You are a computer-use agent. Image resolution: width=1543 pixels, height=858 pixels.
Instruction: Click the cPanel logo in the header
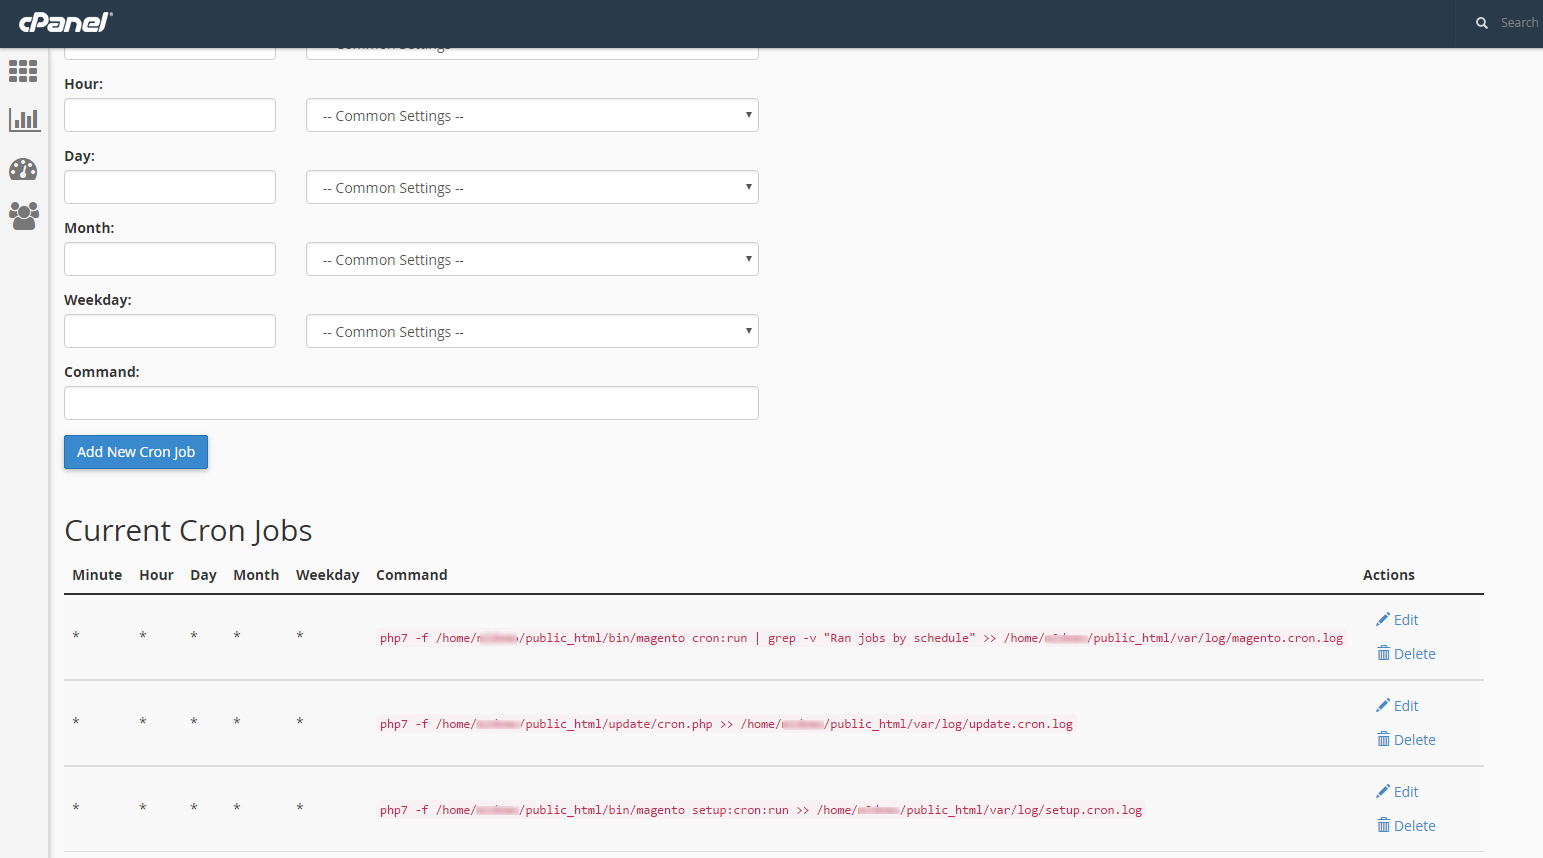click(63, 22)
